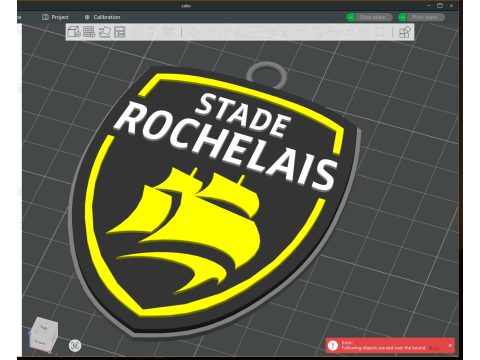Click the Add plate grid icon
Screen dimensions: 480x360
[89, 32]
